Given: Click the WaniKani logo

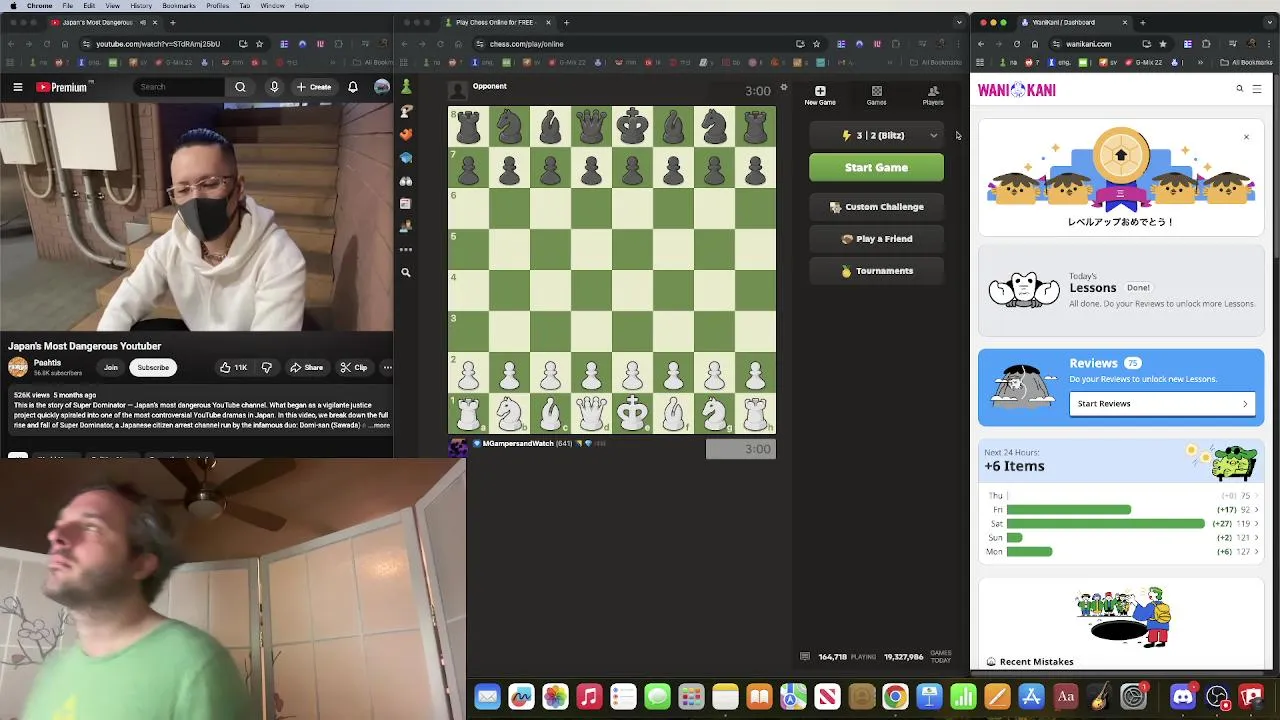Looking at the screenshot, I should pos(1016,90).
